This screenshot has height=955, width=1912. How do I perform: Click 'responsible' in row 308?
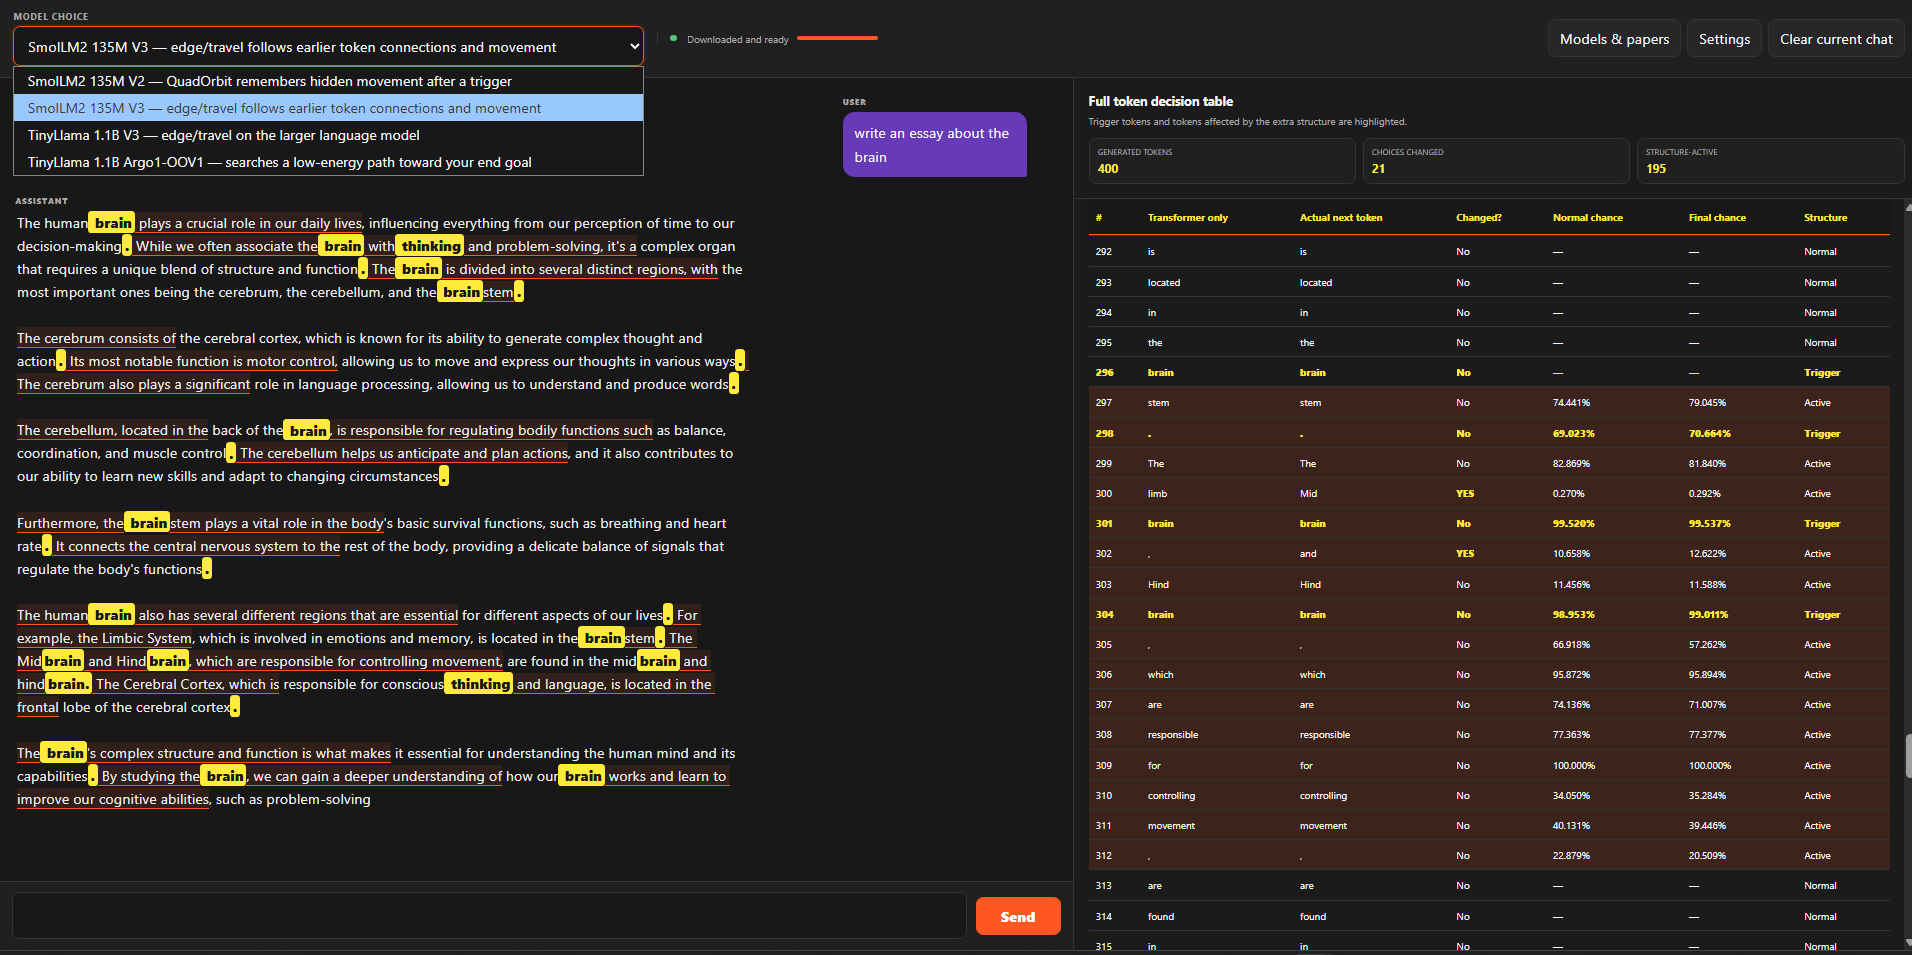coord(1172,735)
